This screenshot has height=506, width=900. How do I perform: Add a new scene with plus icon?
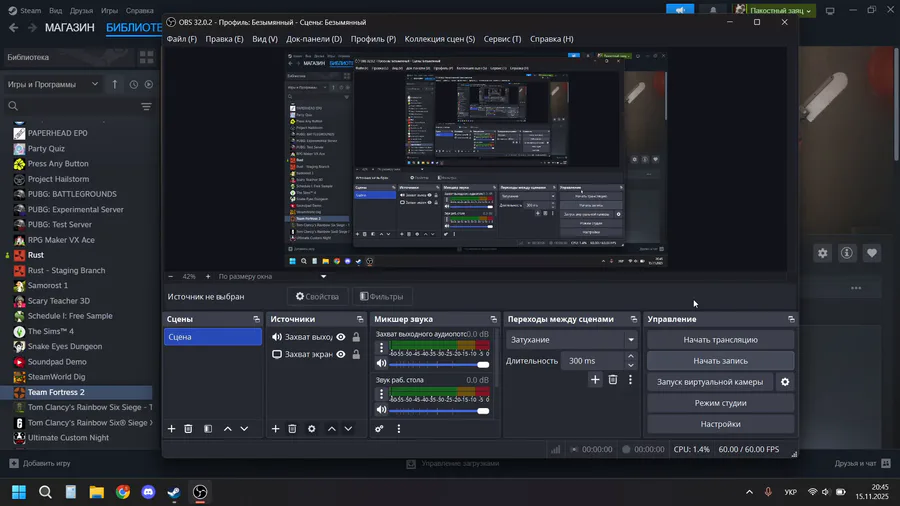click(171, 429)
